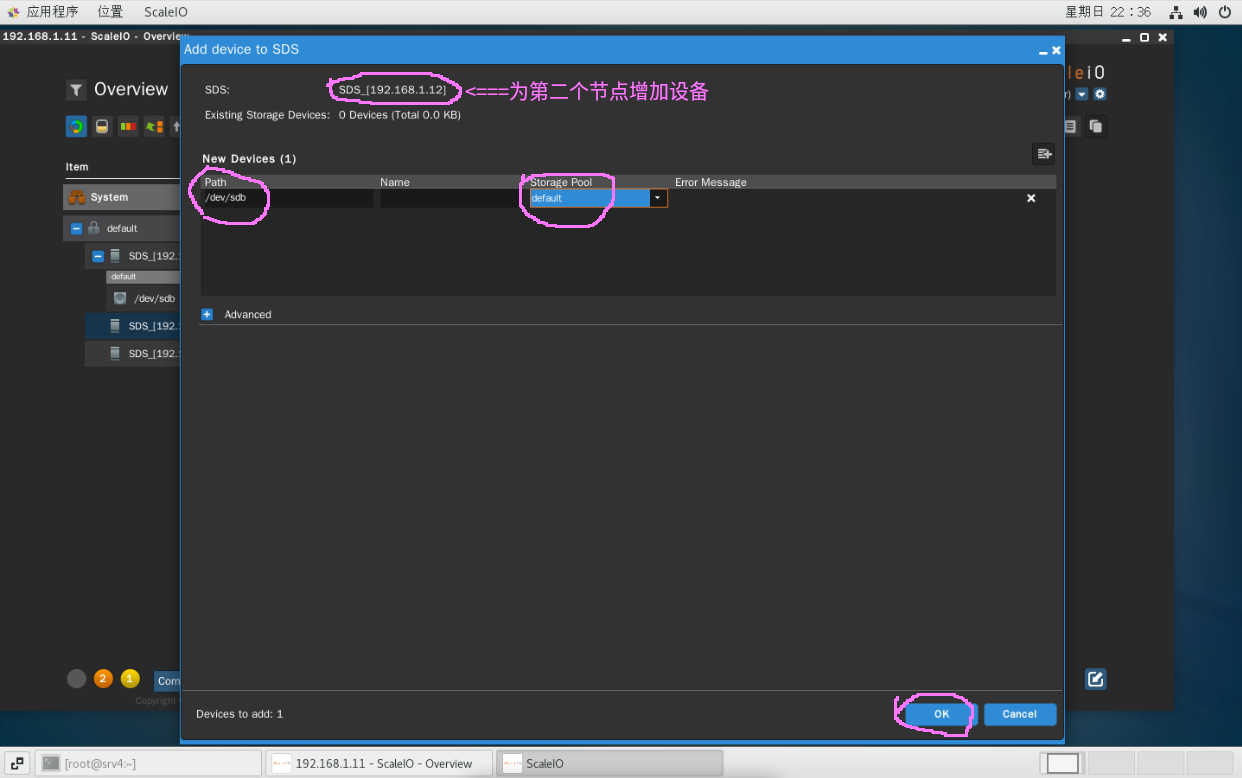Open the volume speaker icon in top panel

click(x=1200, y=12)
